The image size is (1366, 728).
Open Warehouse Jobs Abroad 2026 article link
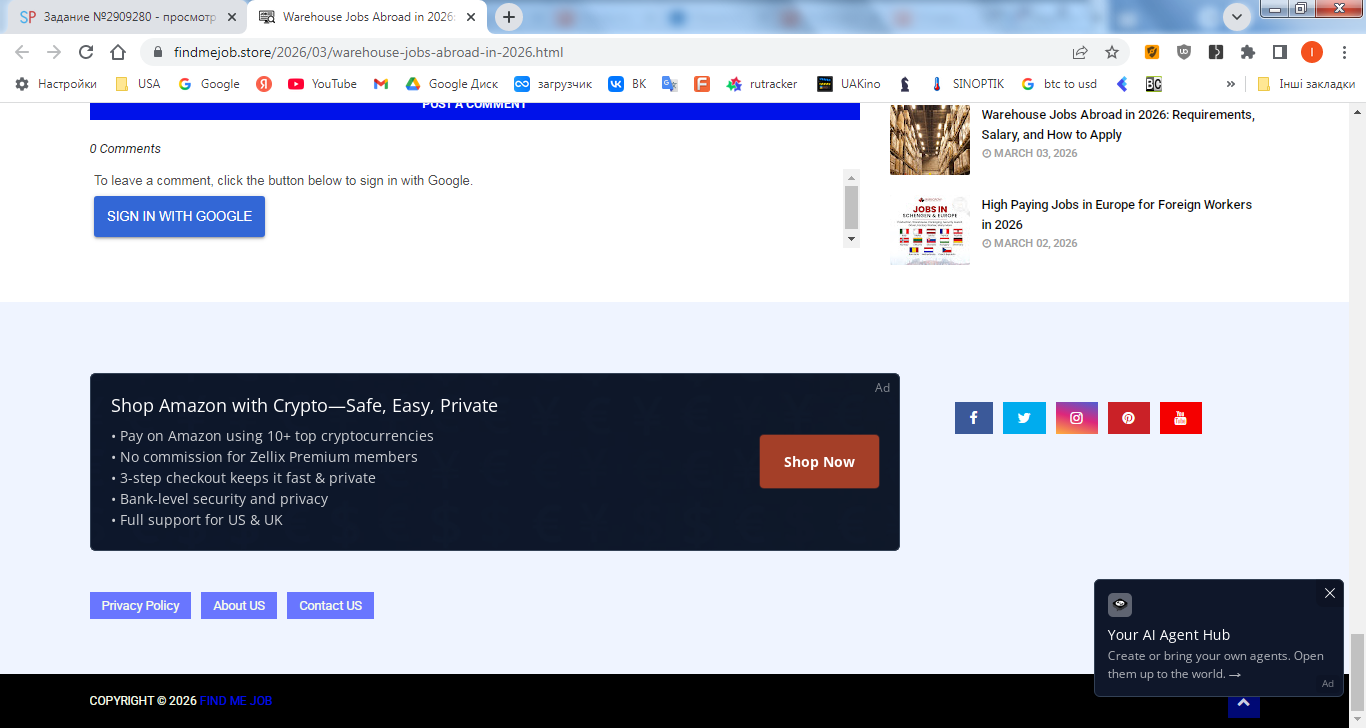(x=1118, y=125)
